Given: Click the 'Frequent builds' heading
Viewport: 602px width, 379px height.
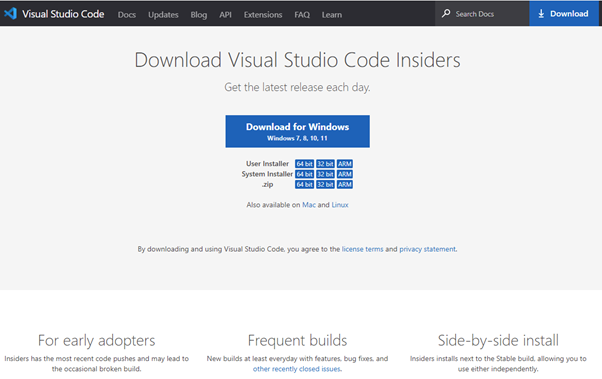Looking at the screenshot, I should coord(298,341).
